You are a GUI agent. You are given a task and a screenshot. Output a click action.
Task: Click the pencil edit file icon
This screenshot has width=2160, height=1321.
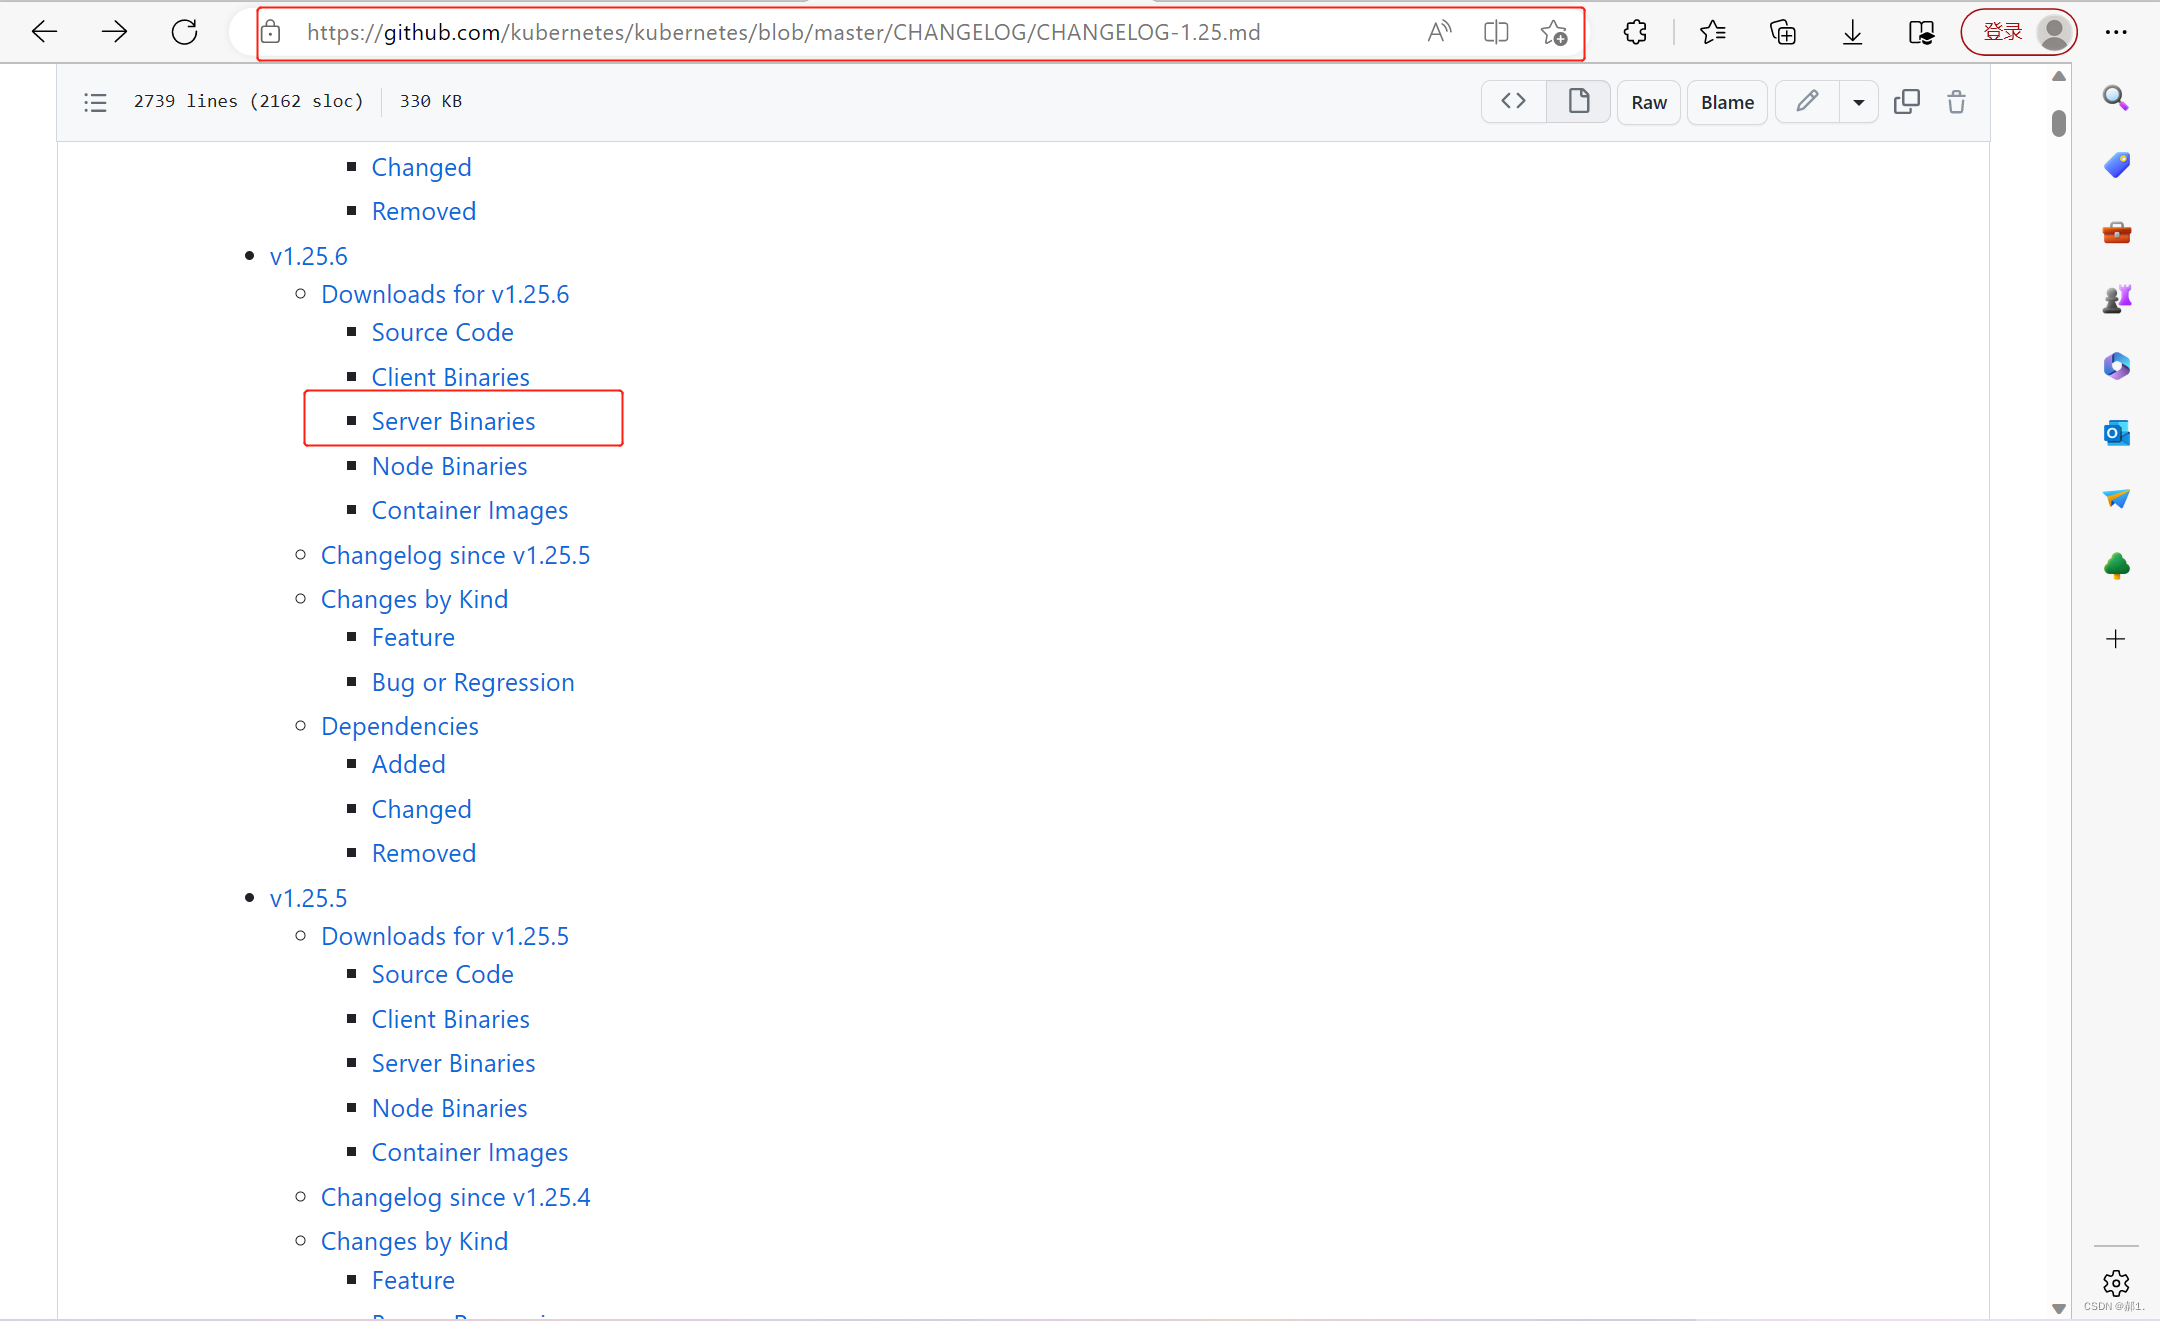pyautogui.click(x=1806, y=101)
